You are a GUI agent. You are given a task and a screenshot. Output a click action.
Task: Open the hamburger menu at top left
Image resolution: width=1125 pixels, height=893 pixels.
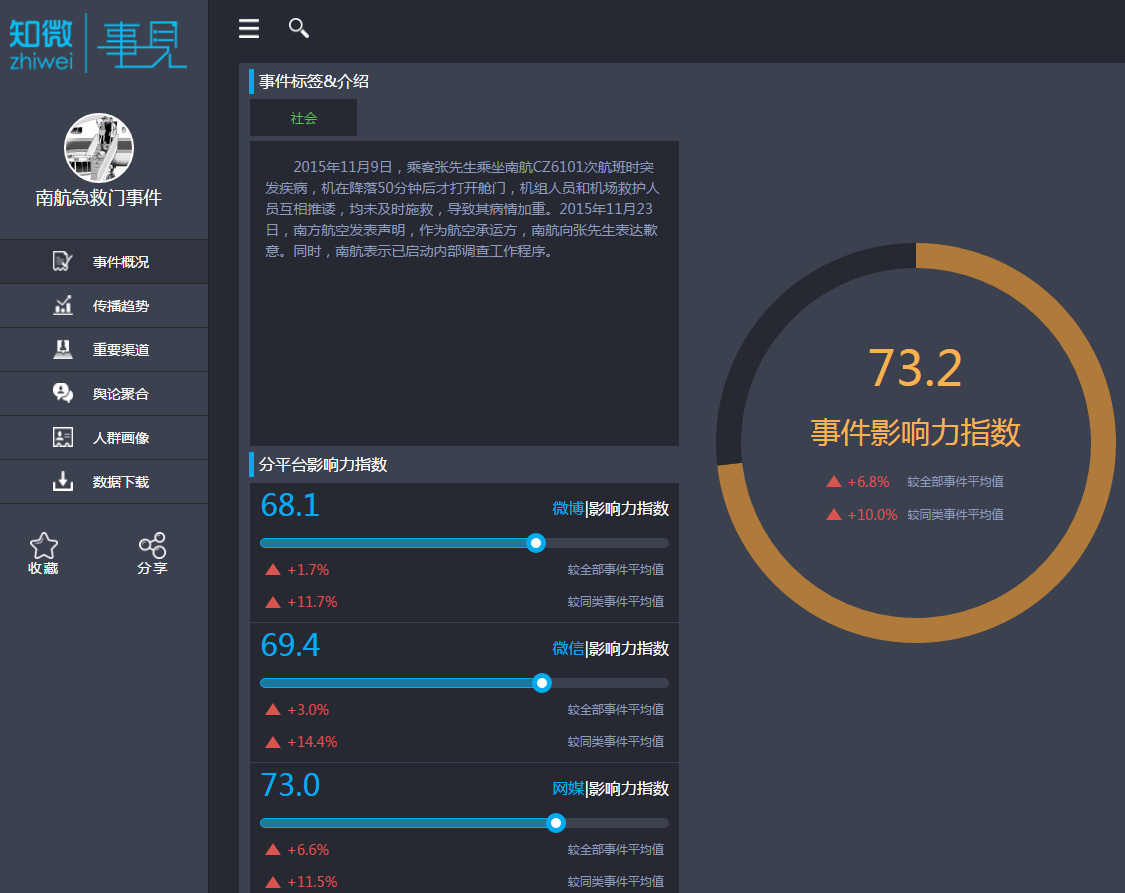[x=248, y=28]
